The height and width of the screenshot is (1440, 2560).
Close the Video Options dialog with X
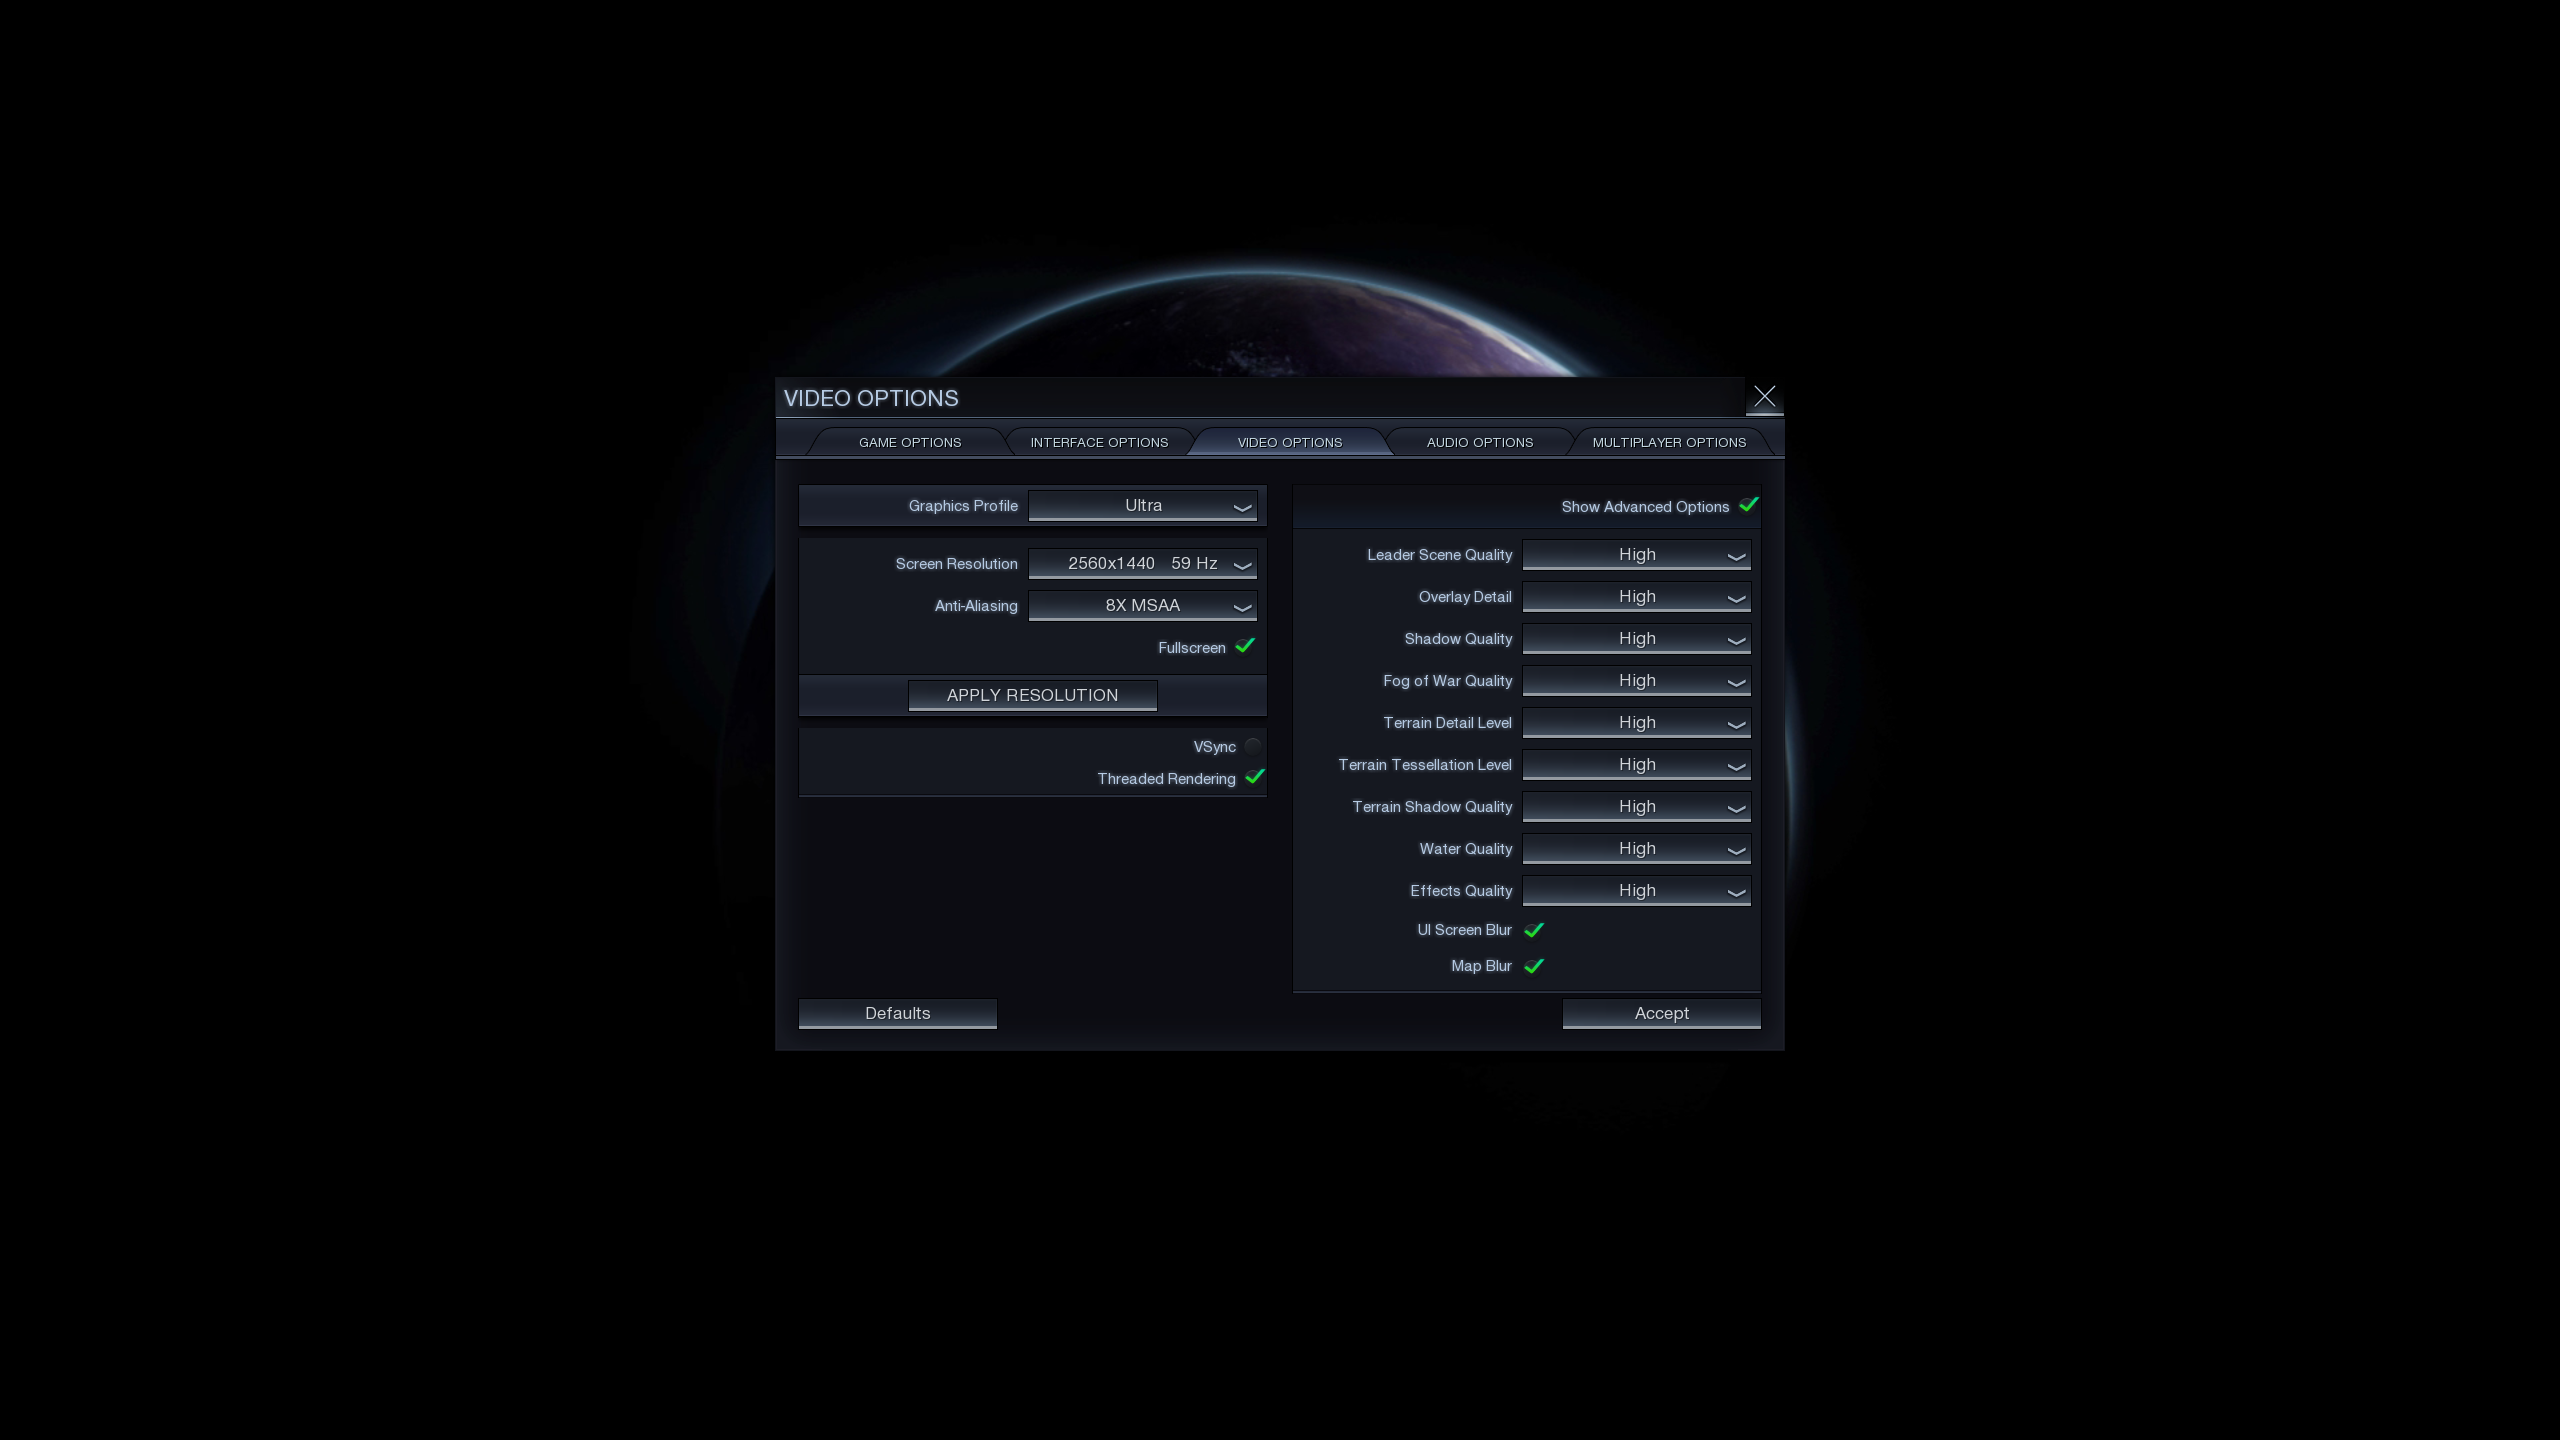pyautogui.click(x=1764, y=397)
